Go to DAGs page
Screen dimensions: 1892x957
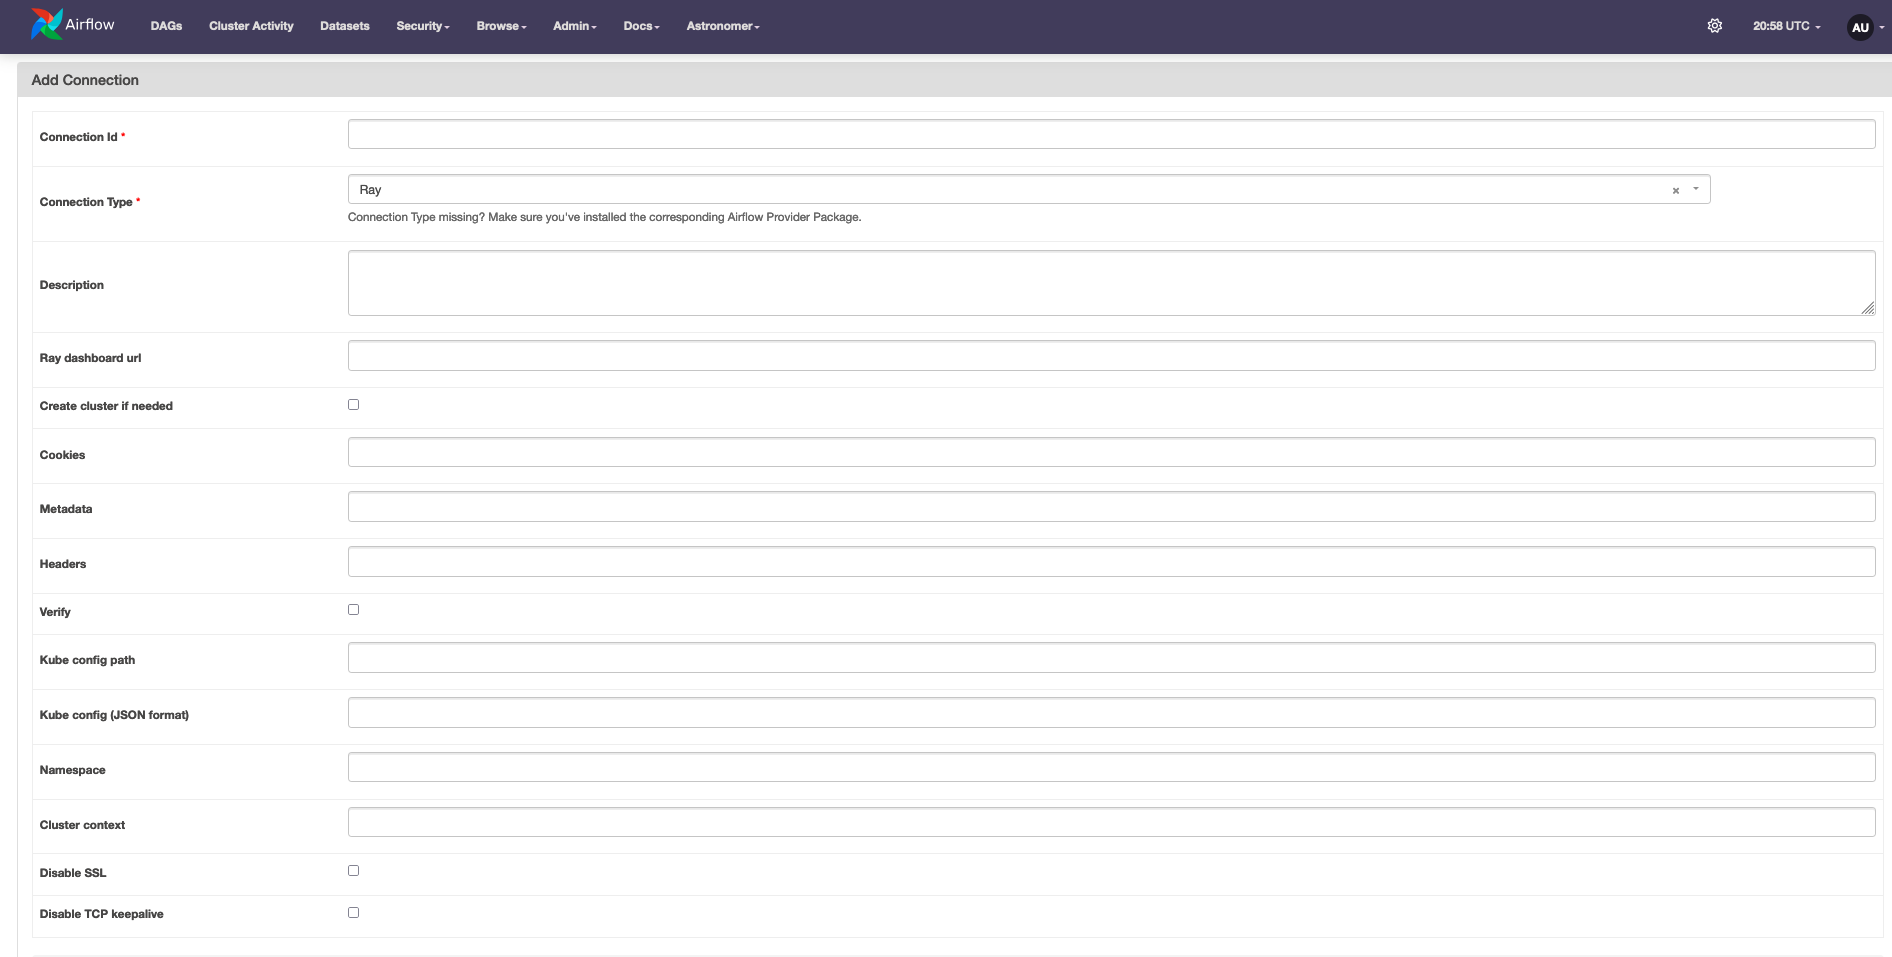tap(166, 26)
